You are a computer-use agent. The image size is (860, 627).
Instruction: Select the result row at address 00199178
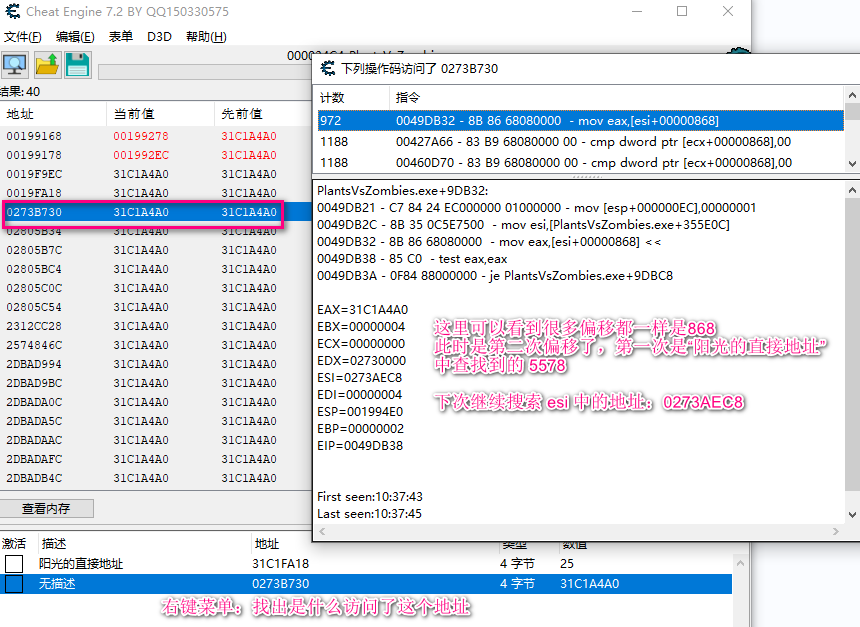tap(156, 155)
